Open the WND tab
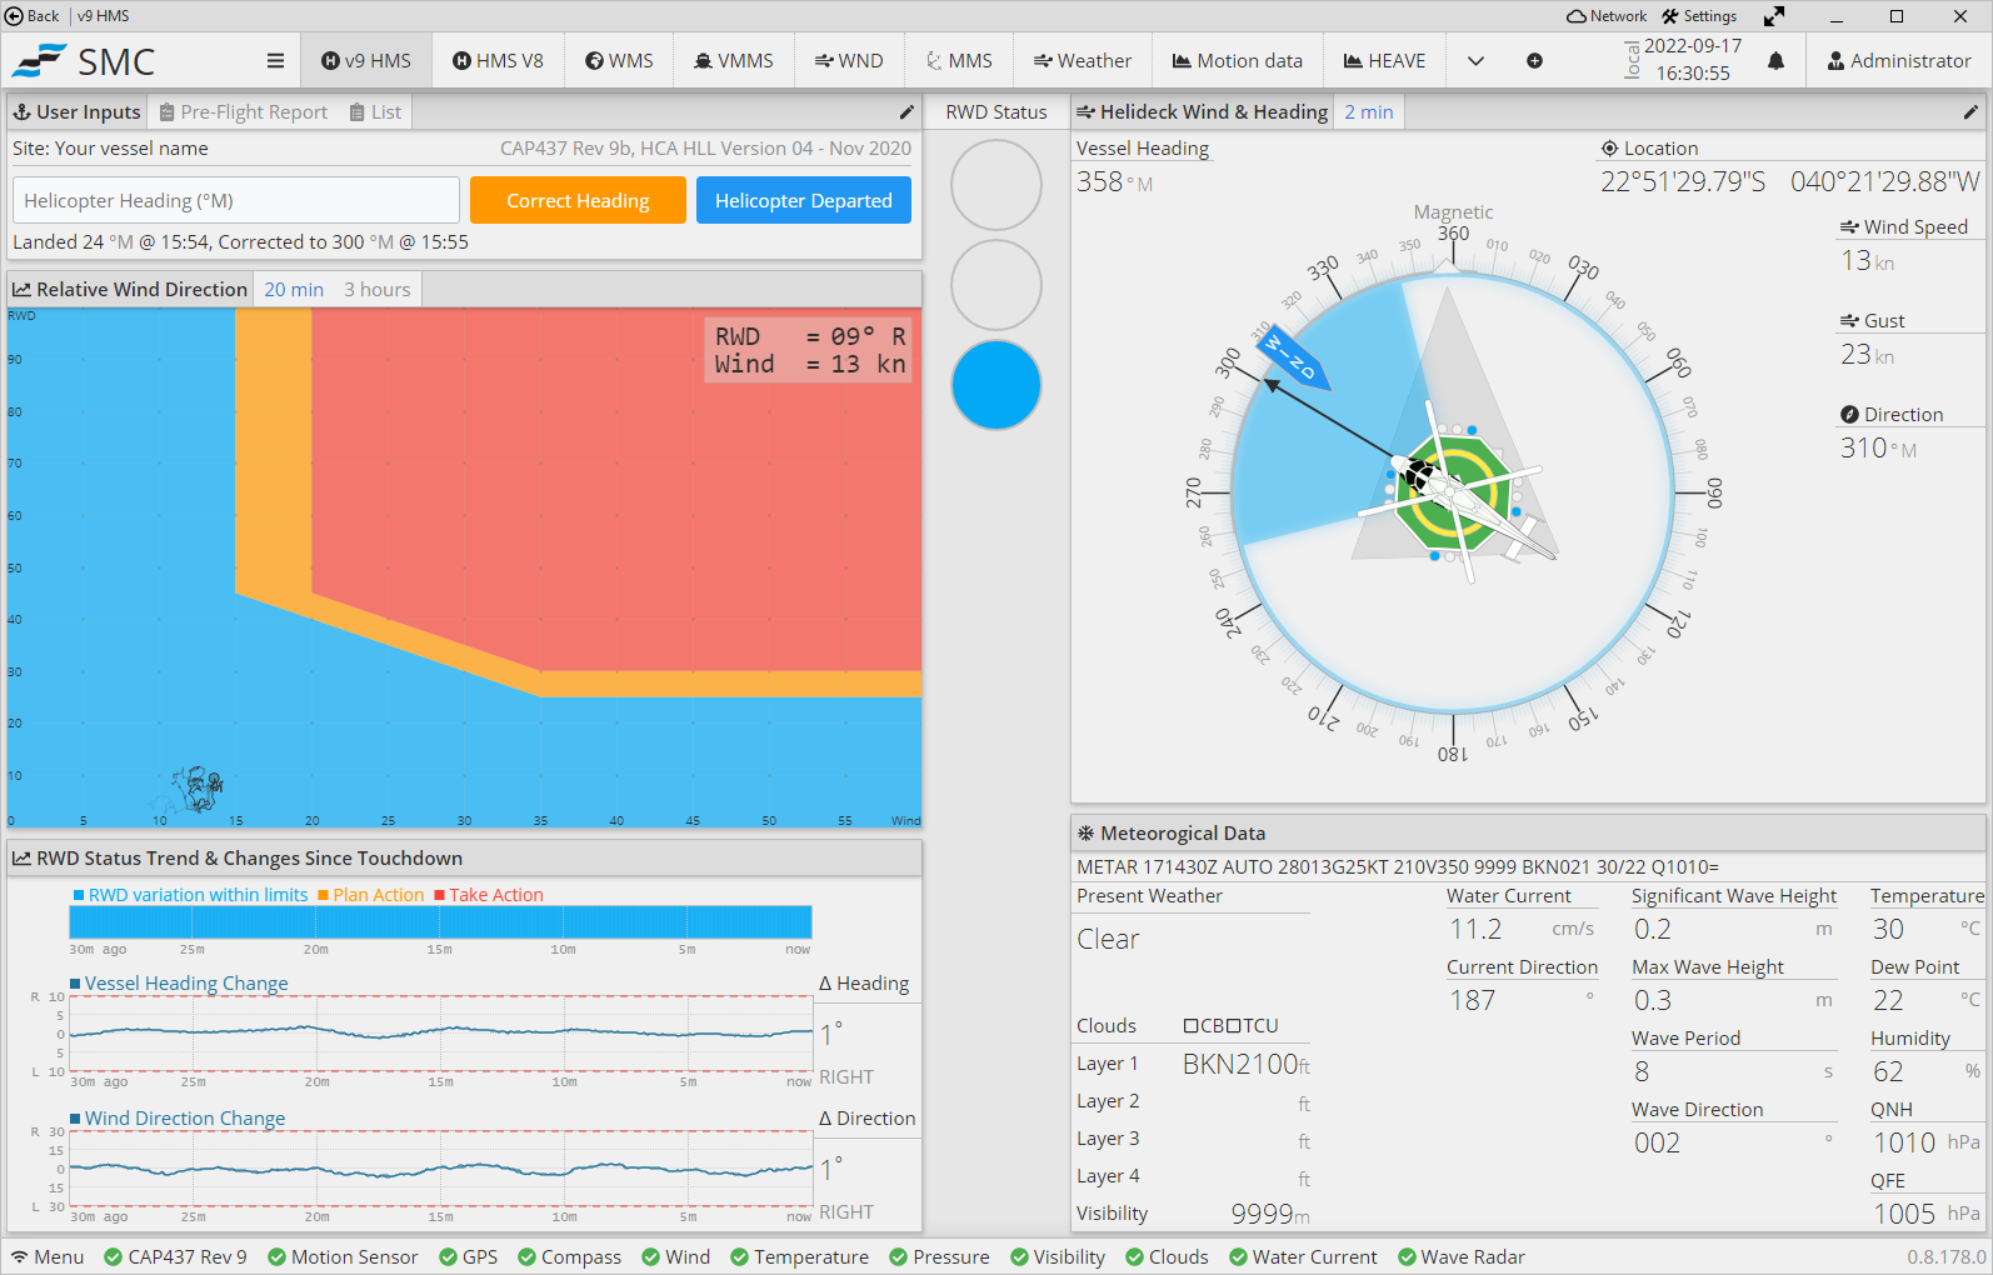The image size is (1993, 1275). 849,61
